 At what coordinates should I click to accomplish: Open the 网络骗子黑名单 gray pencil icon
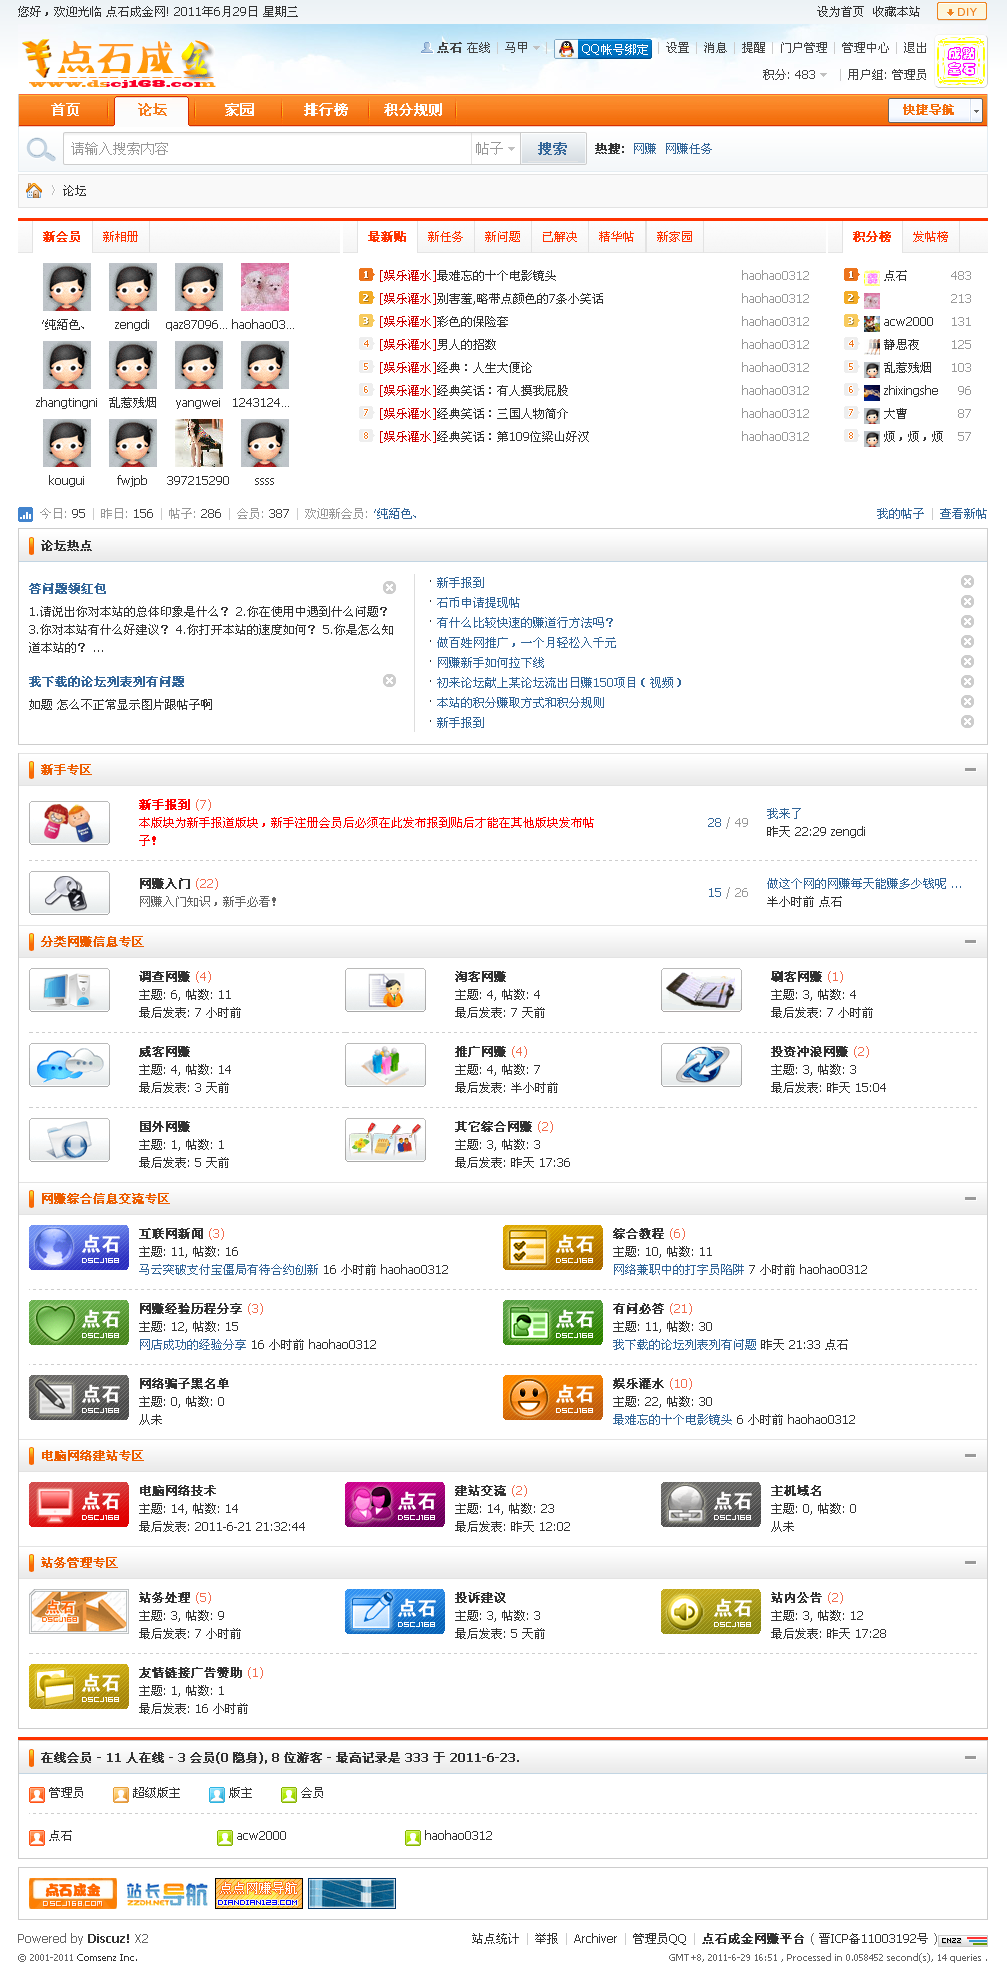tap(79, 1397)
